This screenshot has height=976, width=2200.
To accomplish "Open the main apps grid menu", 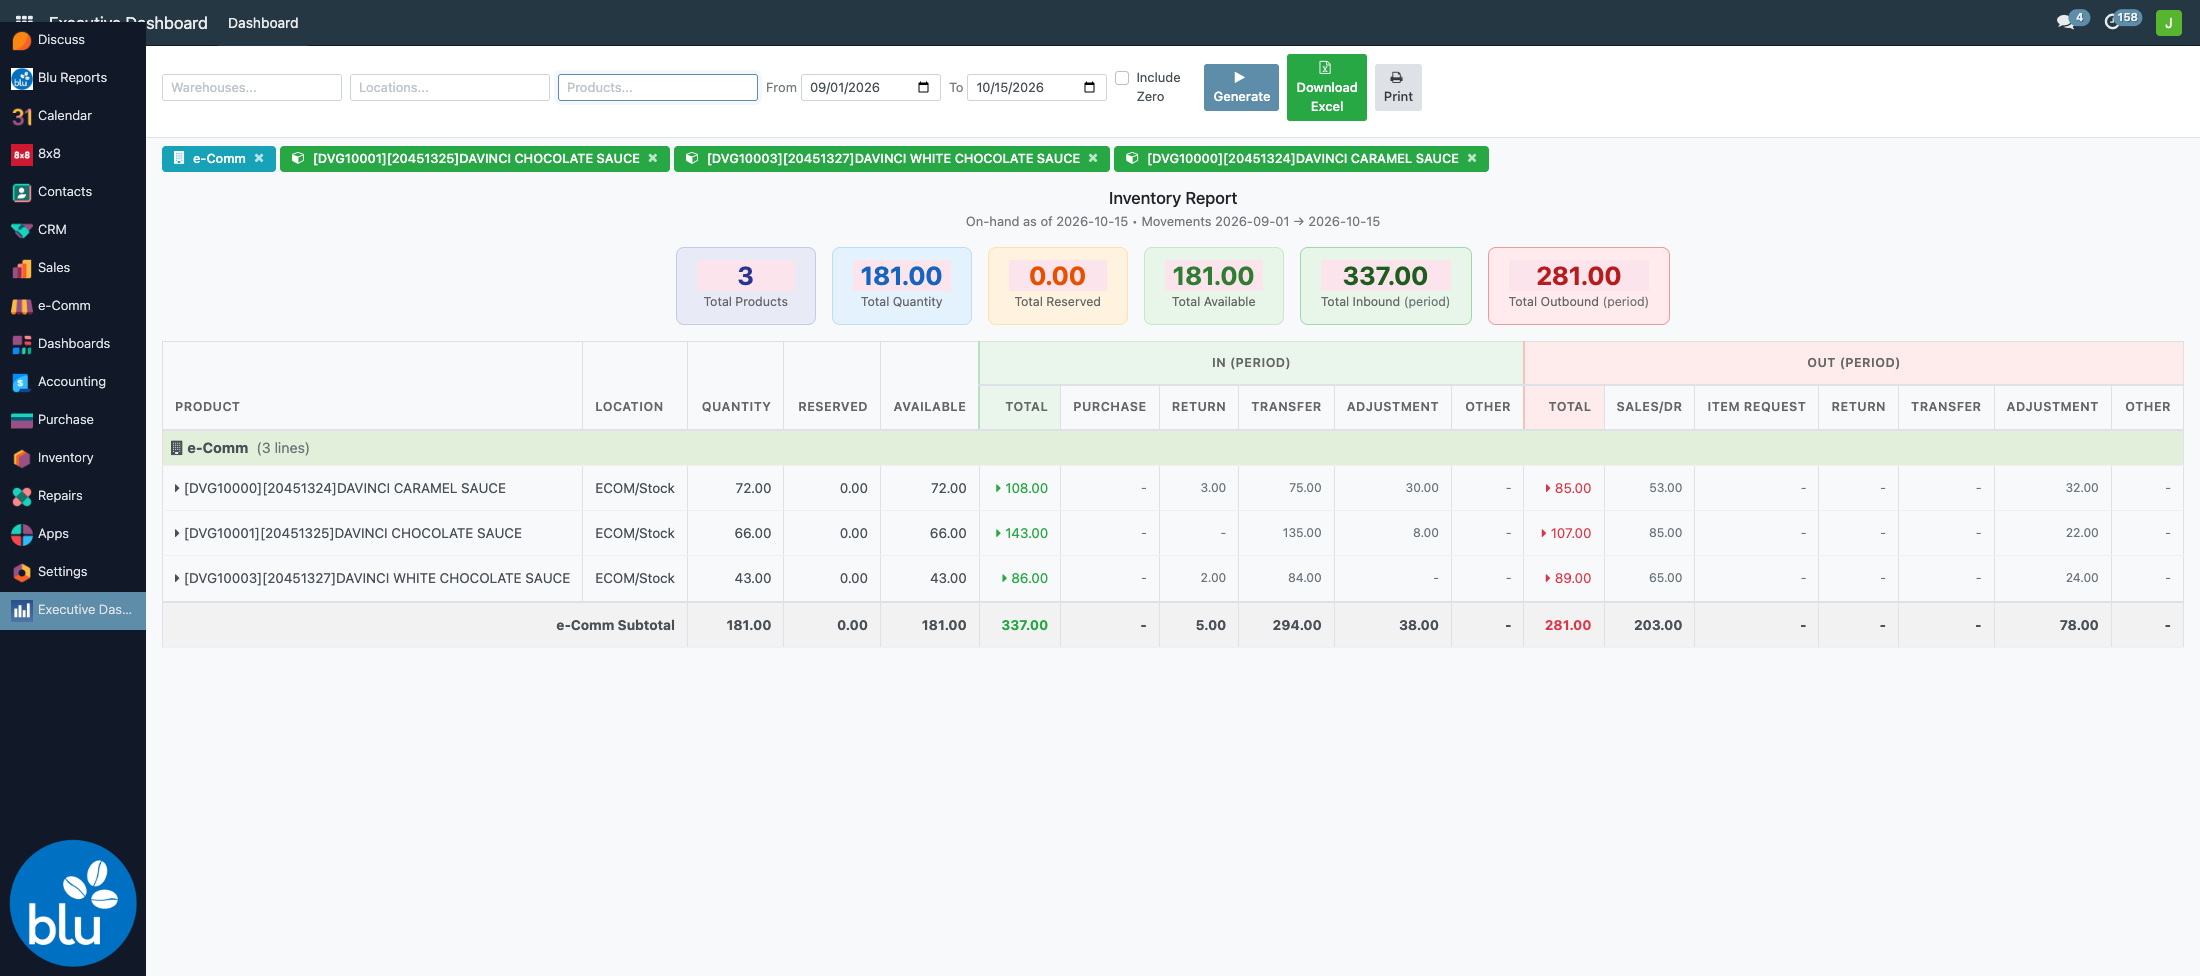I will [24, 18].
